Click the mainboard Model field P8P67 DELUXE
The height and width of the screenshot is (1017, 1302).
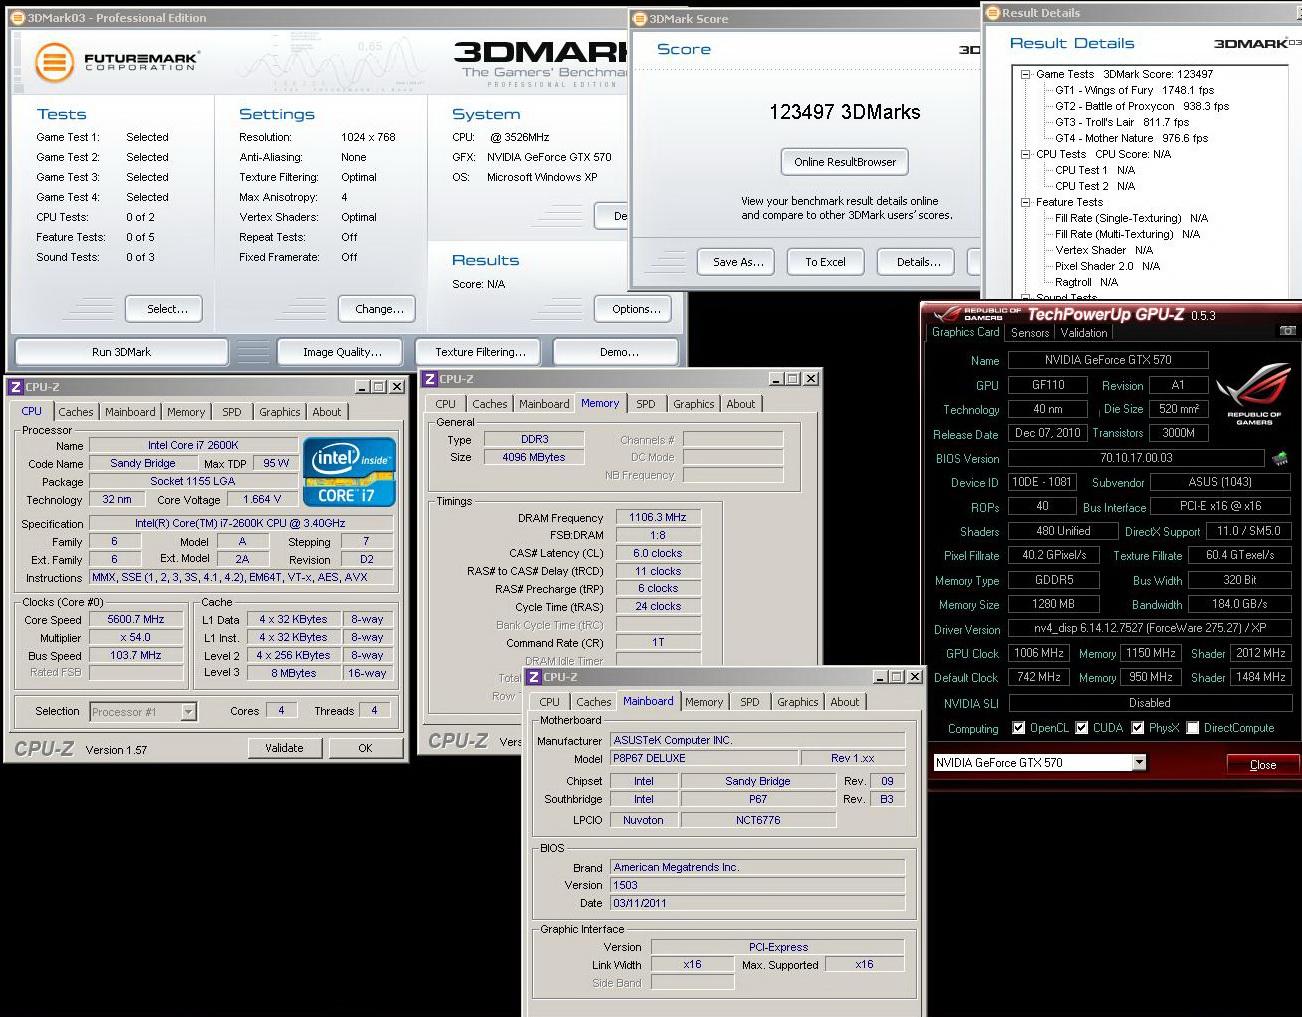tap(704, 758)
